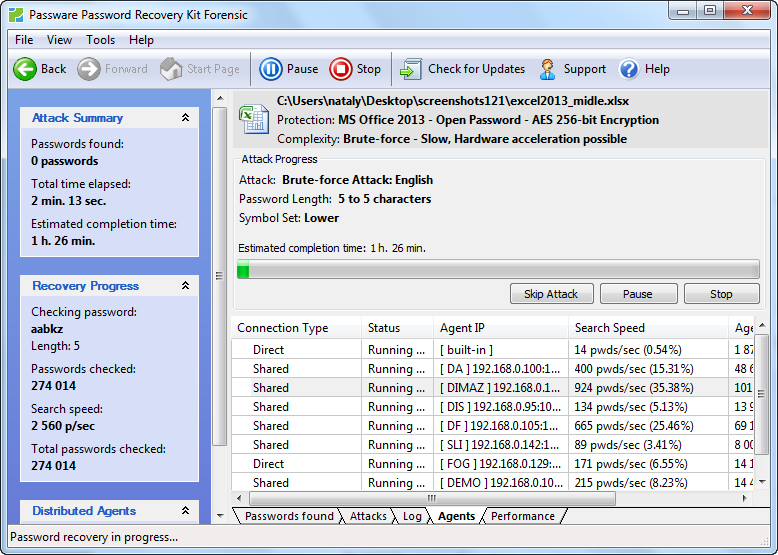Click the Skip Attack button
Screen dimensions: 778x555
coord(551,294)
